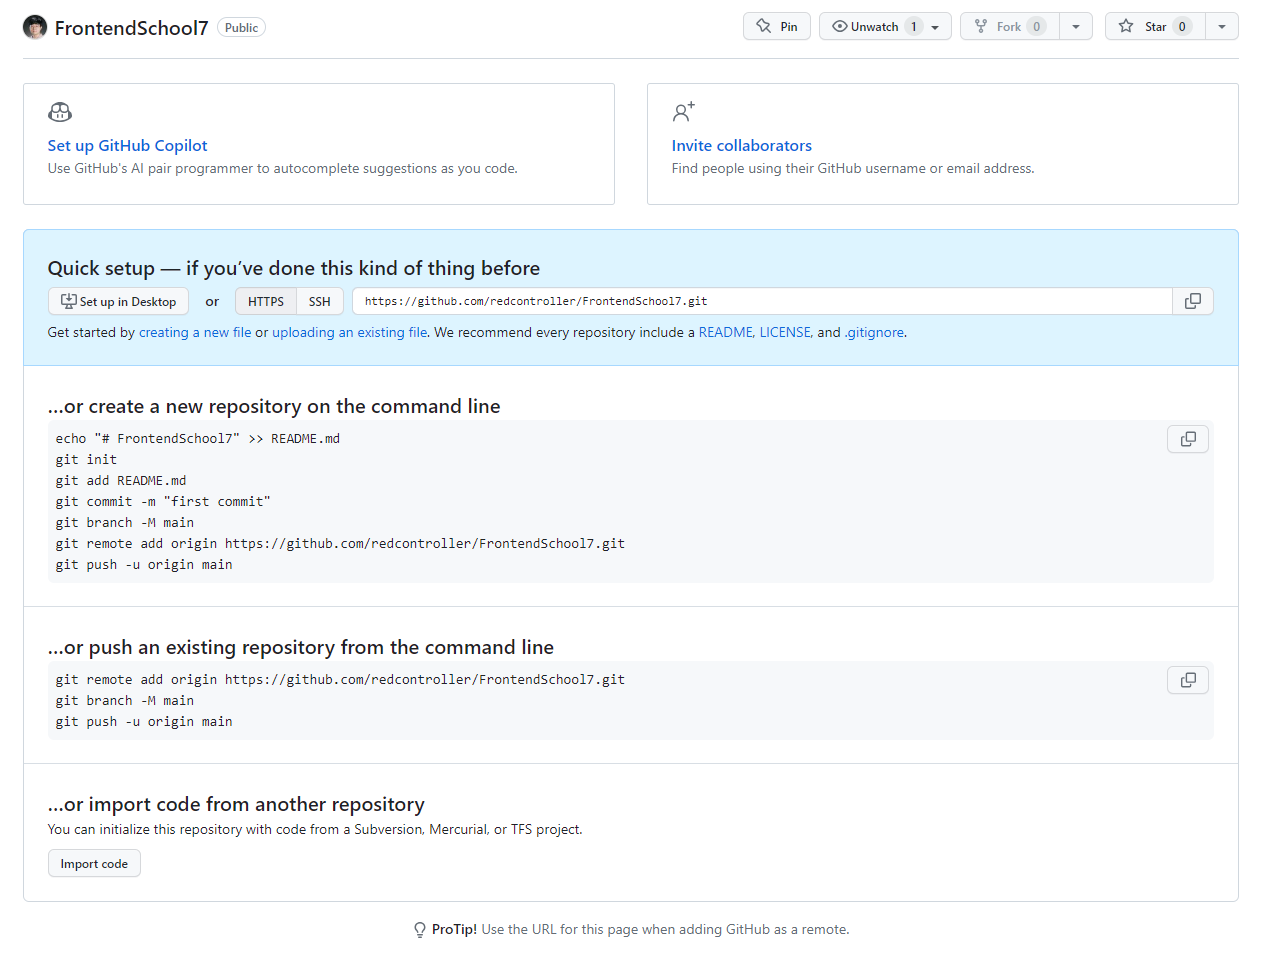Click the Set up in Desktop button
The height and width of the screenshot is (959, 1271).
(x=118, y=301)
